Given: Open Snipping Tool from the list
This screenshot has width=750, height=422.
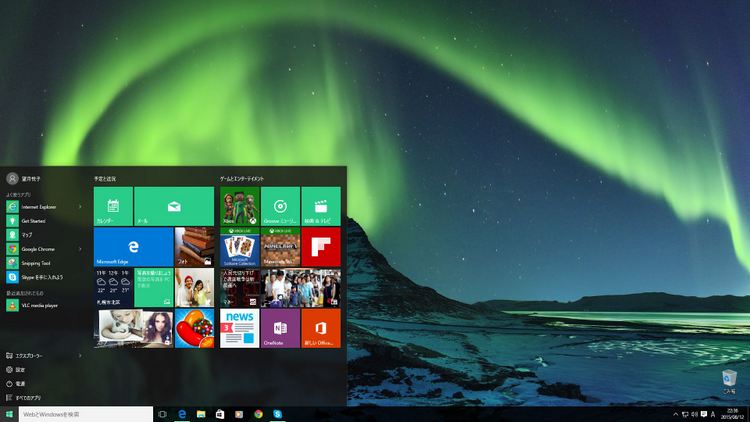Looking at the screenshot, I should tap(35, 263).
